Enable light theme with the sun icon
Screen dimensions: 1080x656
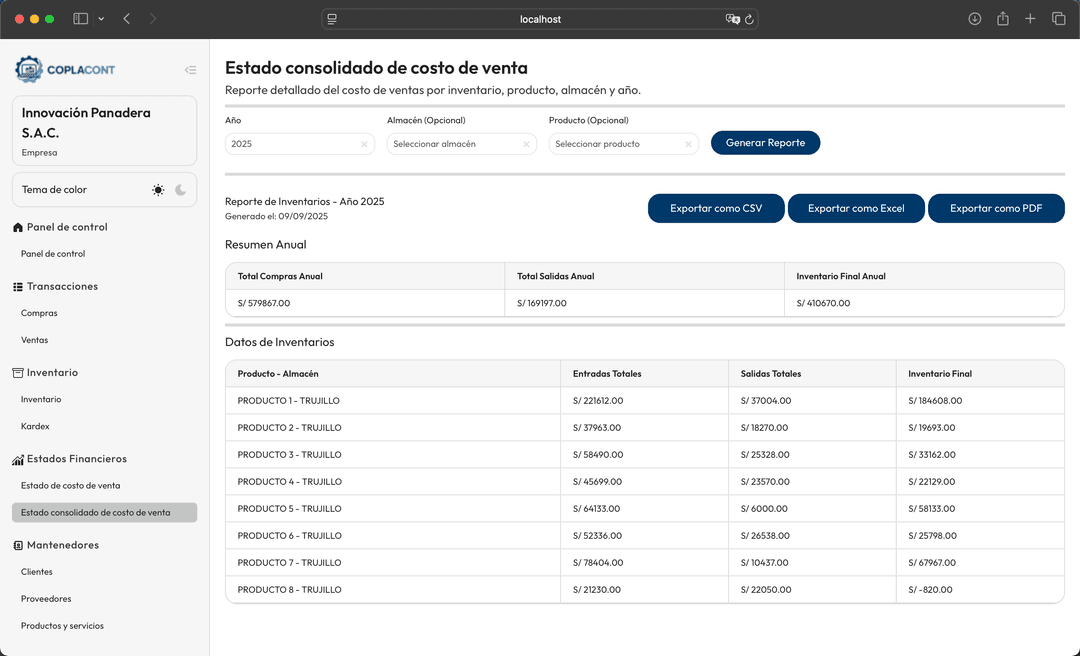pyautogui.click(x=158, y=189)
